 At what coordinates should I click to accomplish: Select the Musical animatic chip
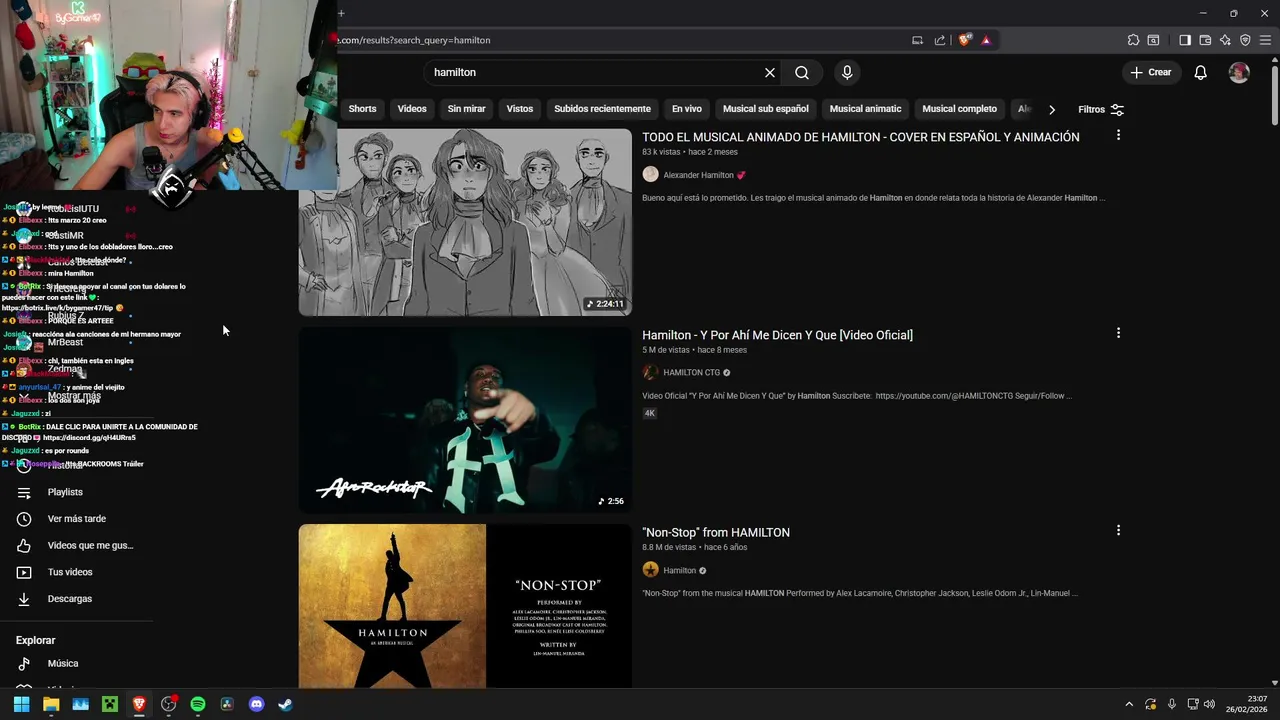[x=865, y=109]
